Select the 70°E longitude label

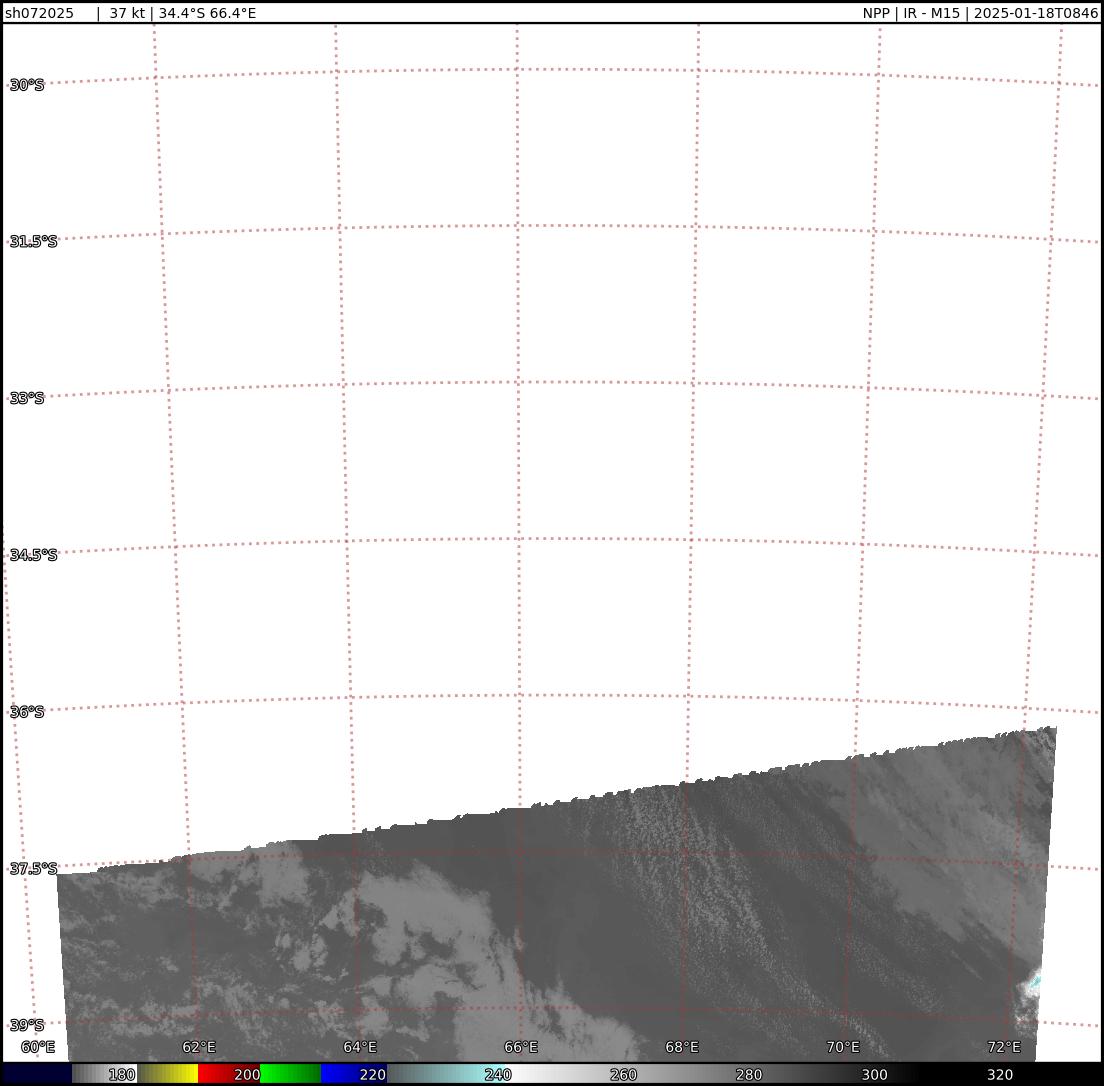coord(843,1047)
